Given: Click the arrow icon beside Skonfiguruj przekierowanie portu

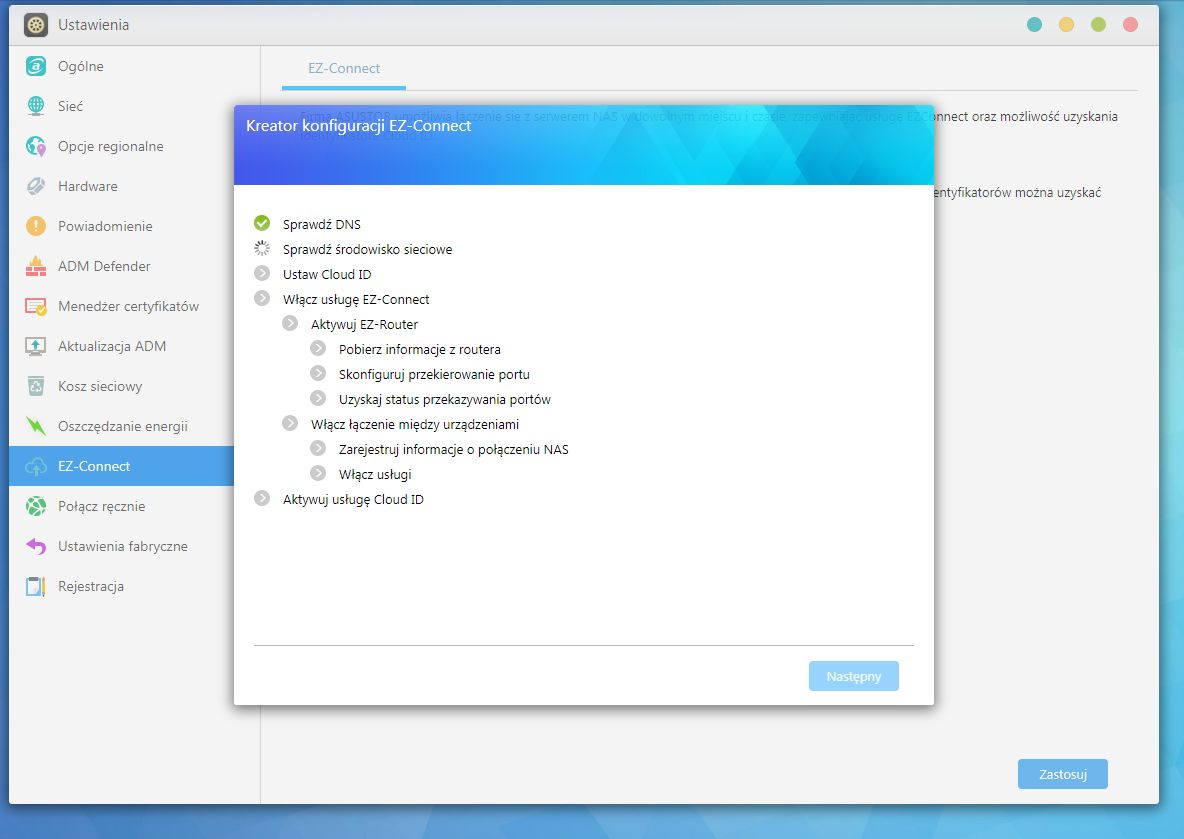Looking at the screenshot, I should (x=318, y=373).
